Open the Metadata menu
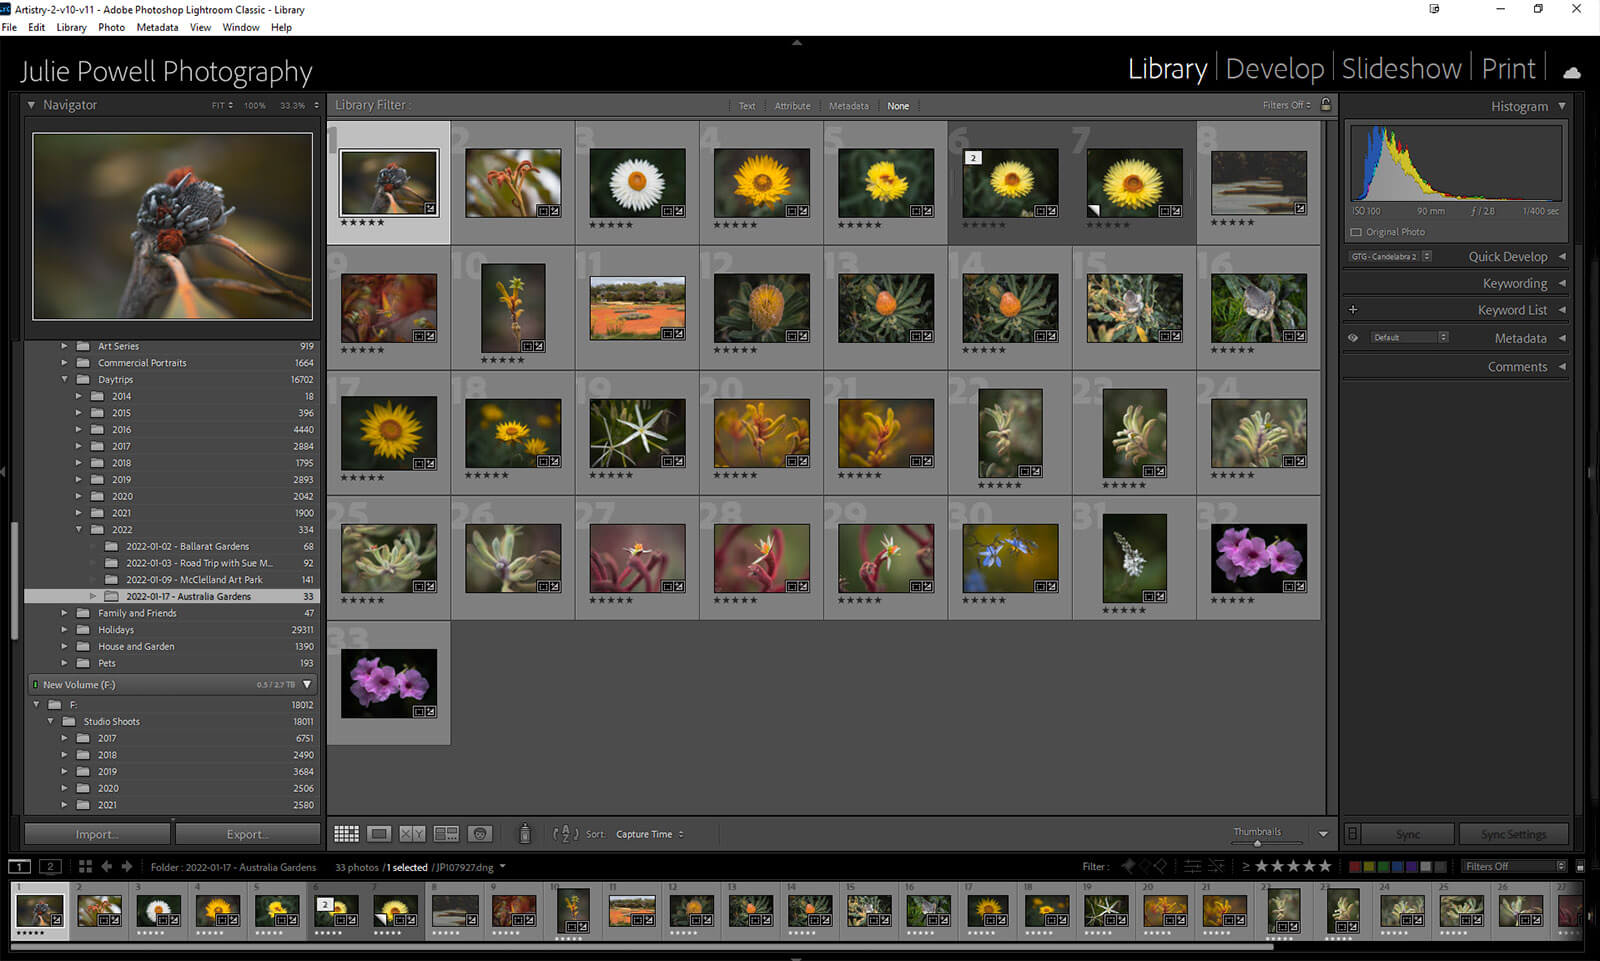The image size is (1600, 961). 157,27
